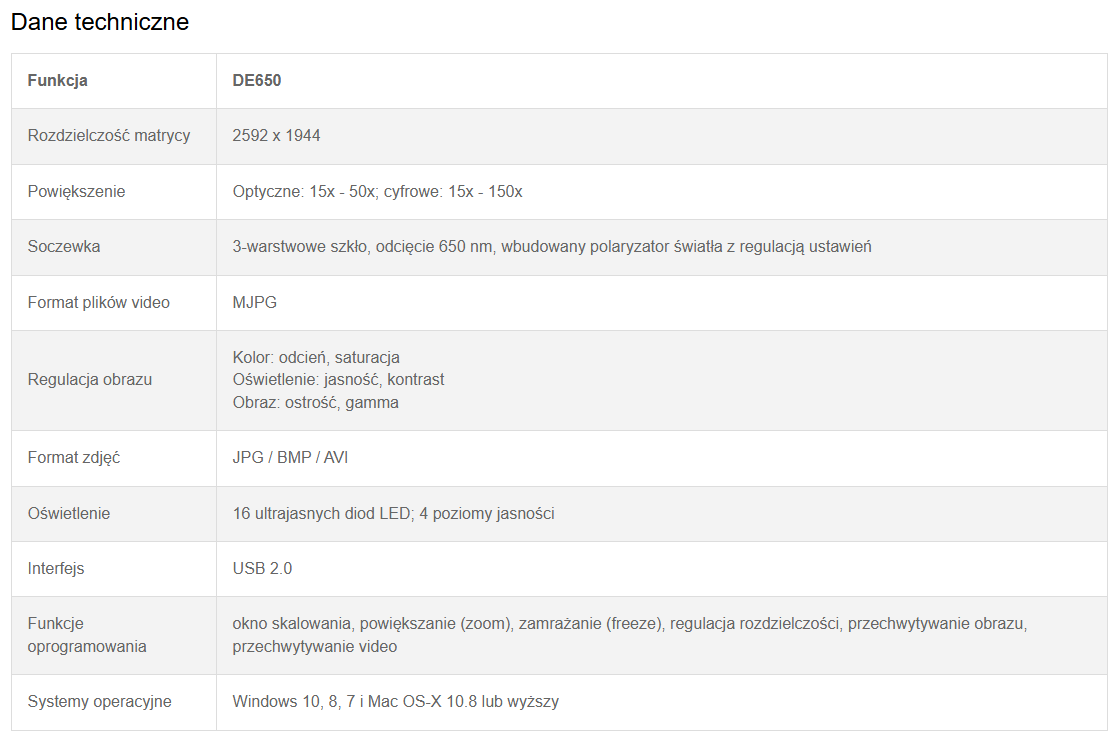Select the "Format zdjęć" row label

click(74, 458)
